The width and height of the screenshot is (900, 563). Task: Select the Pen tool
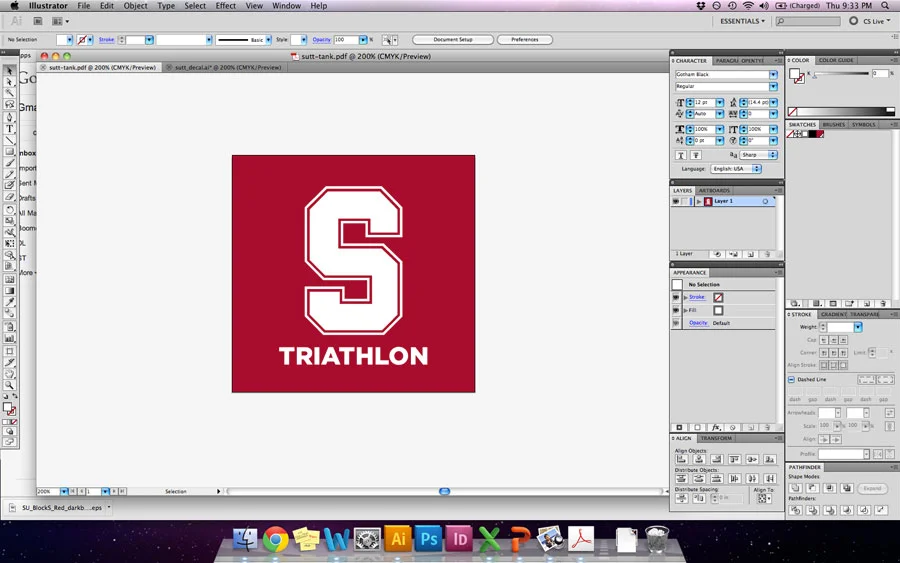pyautogui.click(x=9, y=117)
